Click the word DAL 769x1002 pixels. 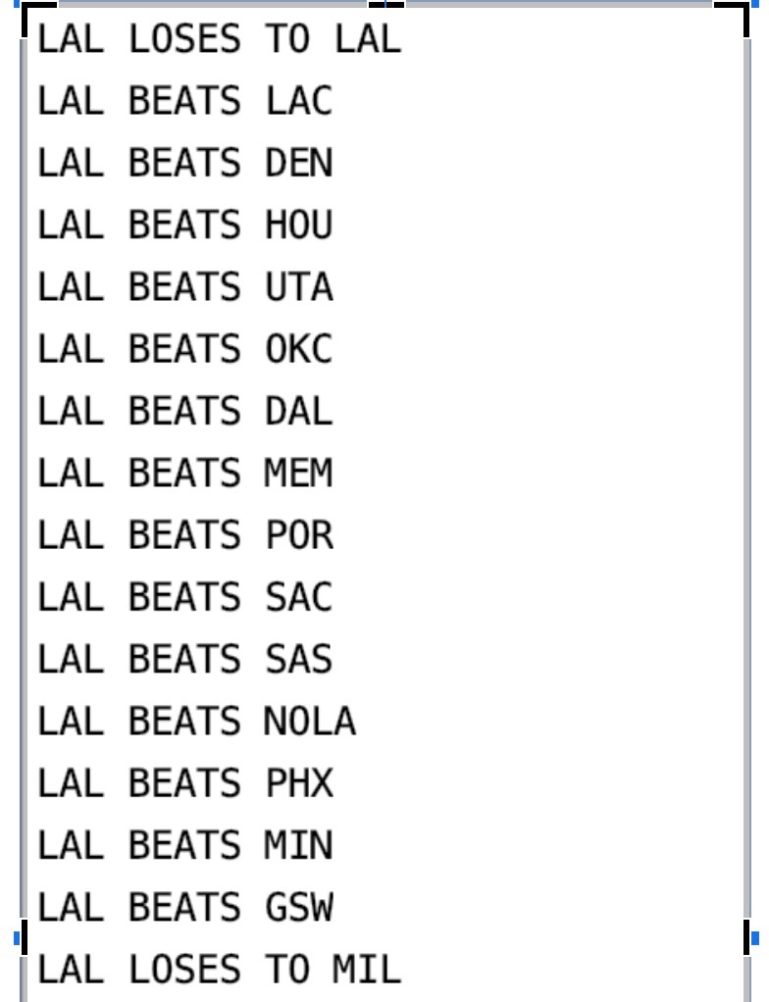pyautogui.click(x=299, y=411)
